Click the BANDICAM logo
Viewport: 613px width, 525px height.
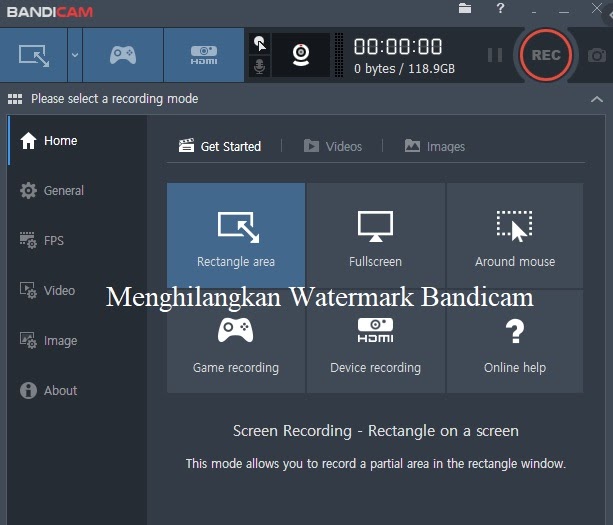point(50,12)
